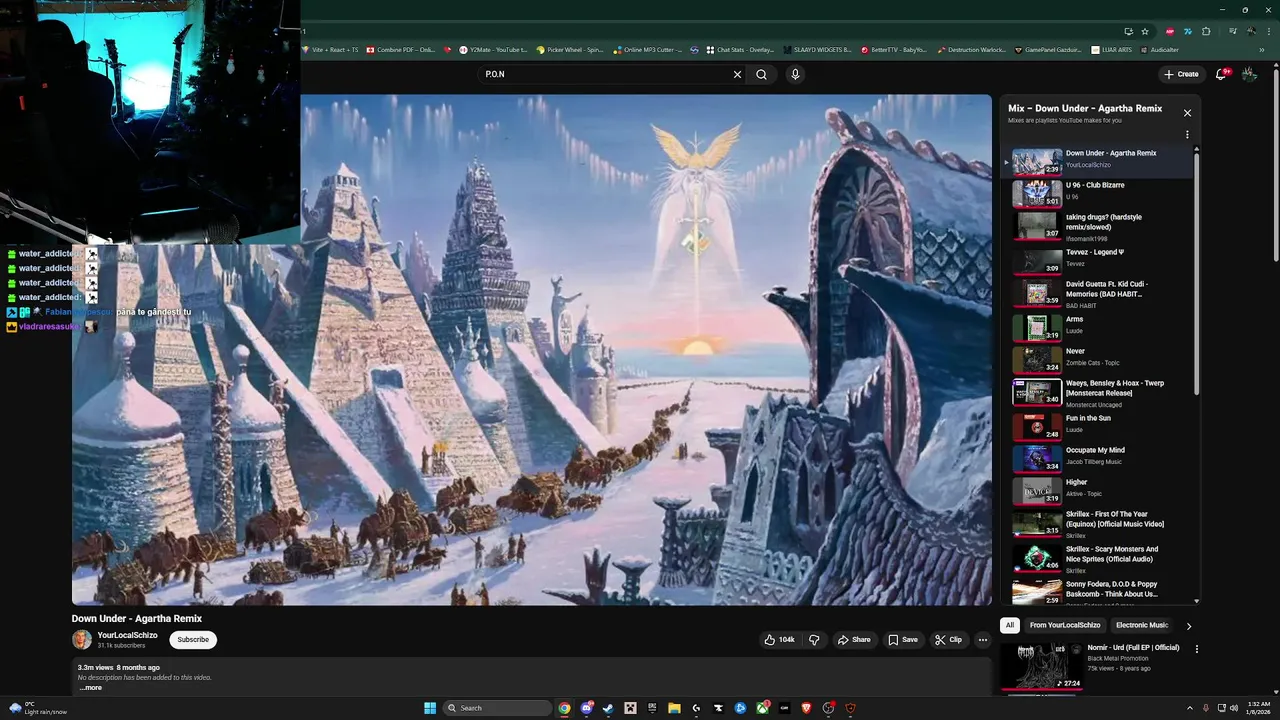Open the BetterTTV bookmark

tap(894, 49)
